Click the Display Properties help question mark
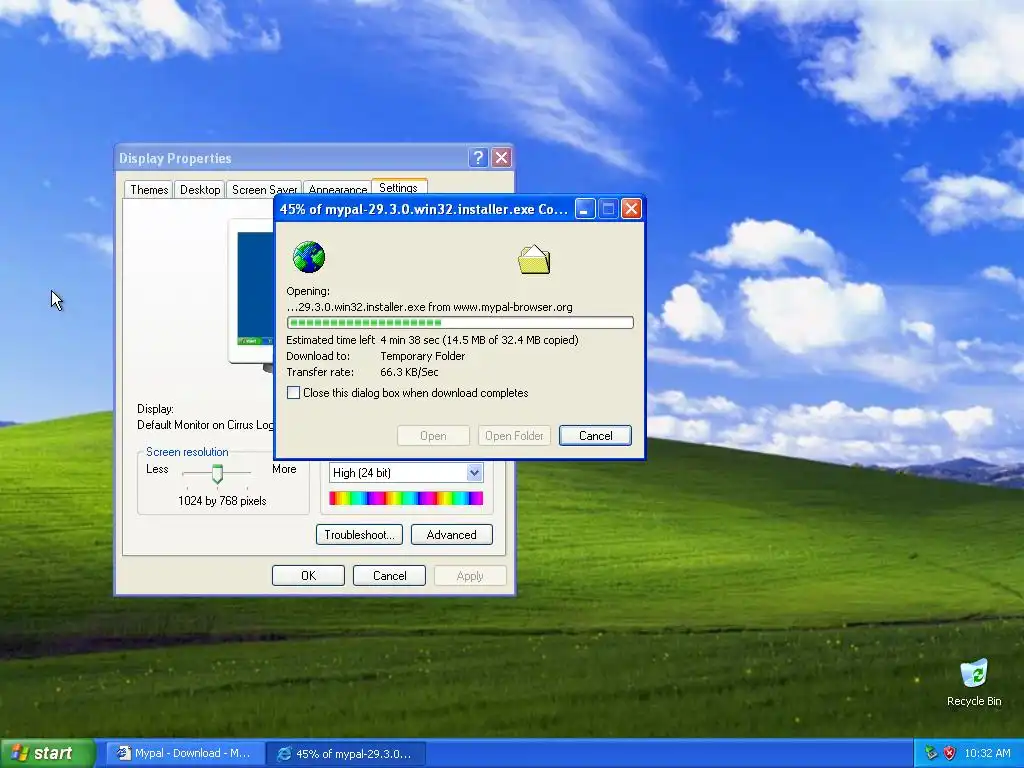 pyautogui.click(x=478, y=157)
